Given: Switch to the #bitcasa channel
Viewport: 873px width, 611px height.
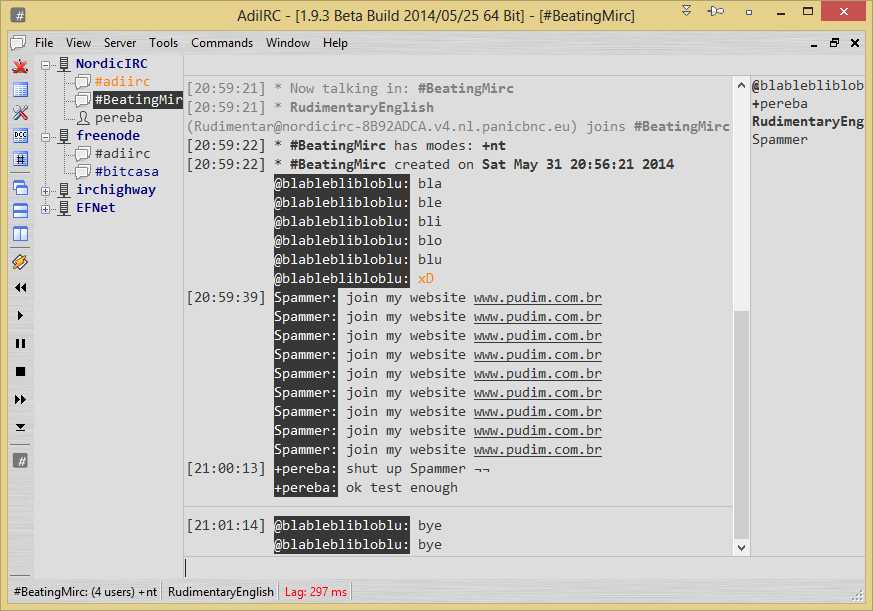Looking at the screenshot, I should pos(126,172).
